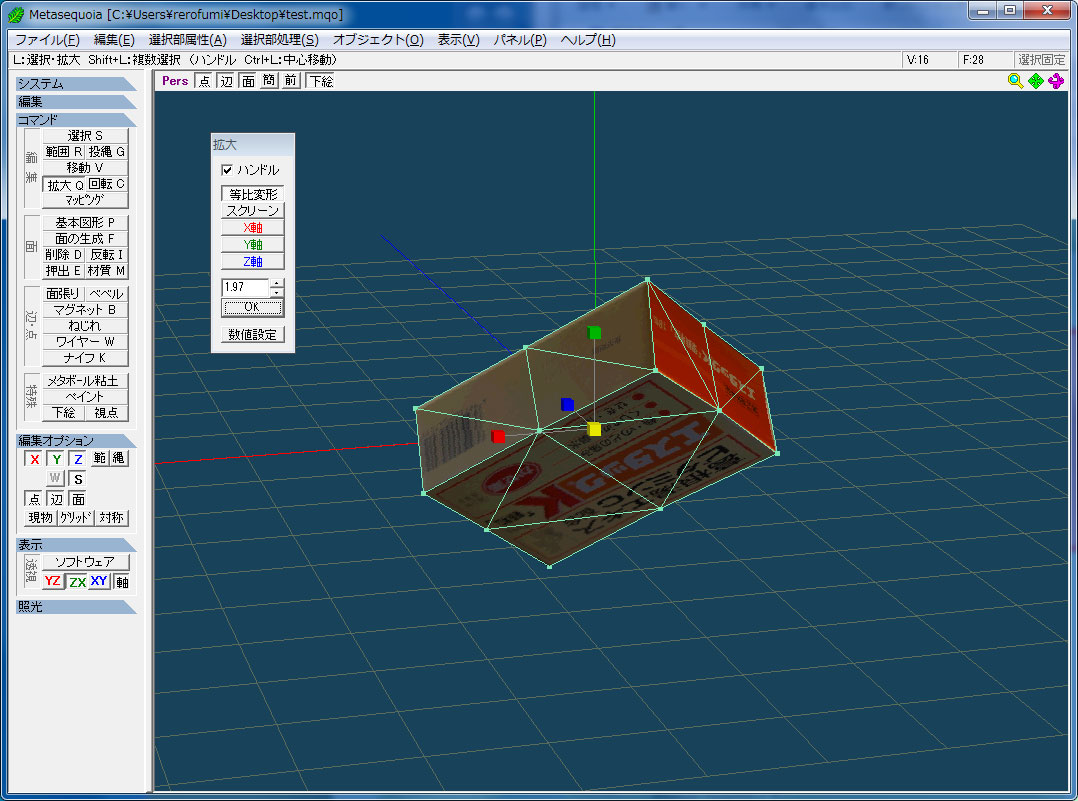1078x801 pixels.
Task: Activate the 移動 V move tool
Action: (x=85, y=167)
